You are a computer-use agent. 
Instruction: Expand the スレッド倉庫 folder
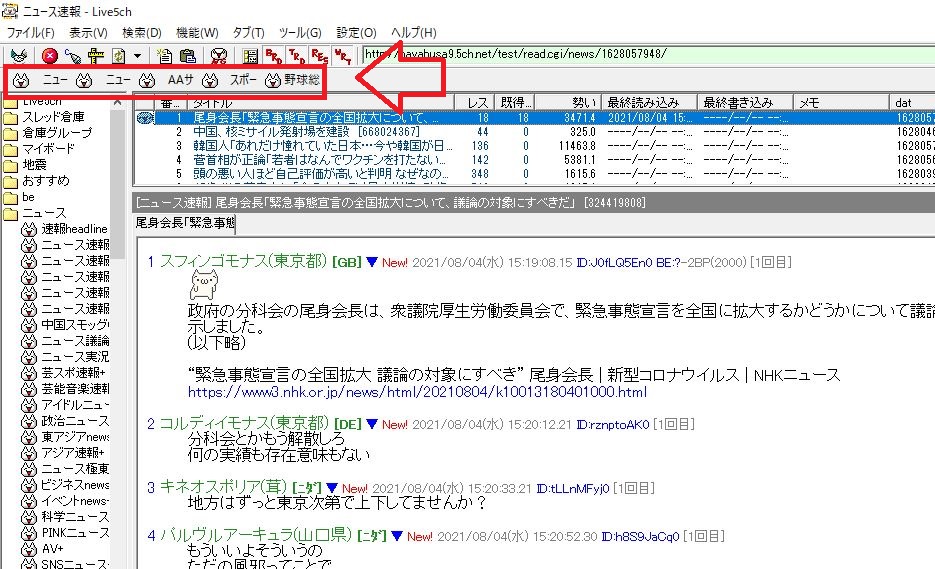click(x=53, y=117)
